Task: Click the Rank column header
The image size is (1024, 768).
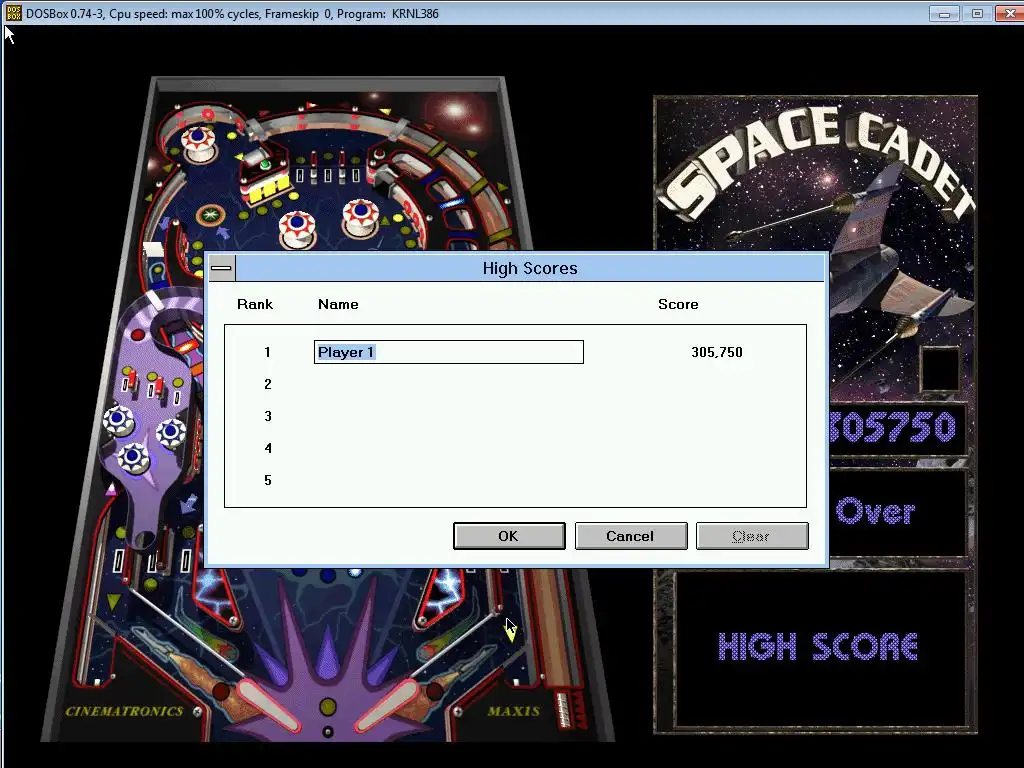Action: click(255, 304)
